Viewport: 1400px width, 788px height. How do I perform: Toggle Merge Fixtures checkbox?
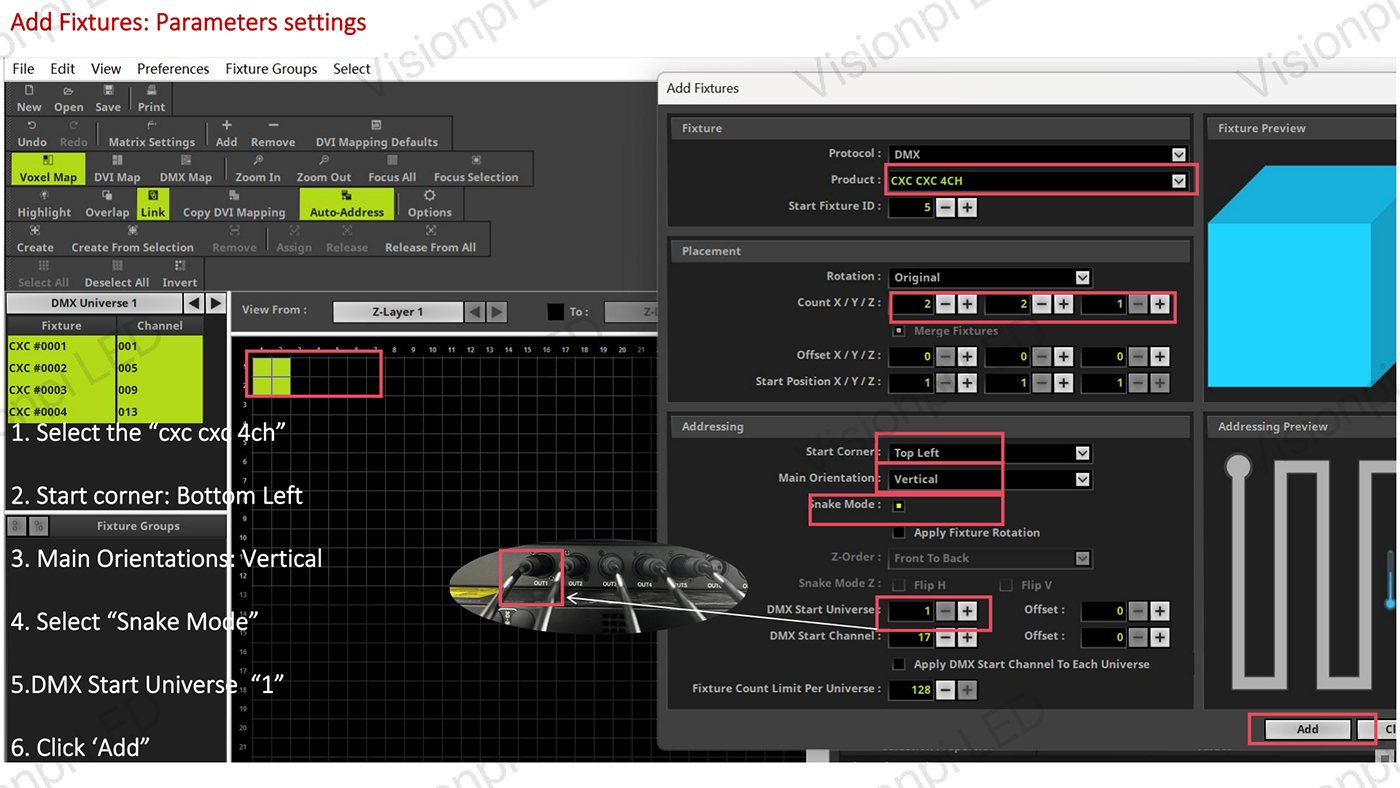[899, 331]
